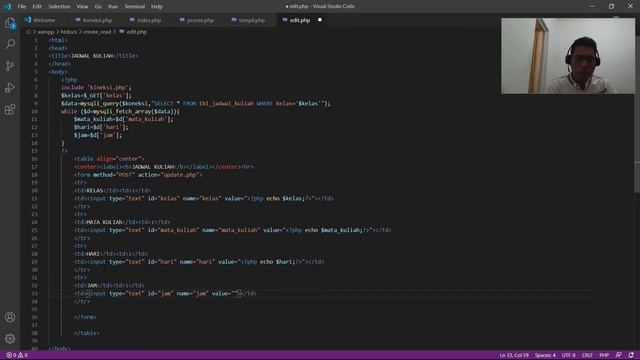Switch to the tampil.php tab
Screen dimensions: 640x360
pos(252,20)
